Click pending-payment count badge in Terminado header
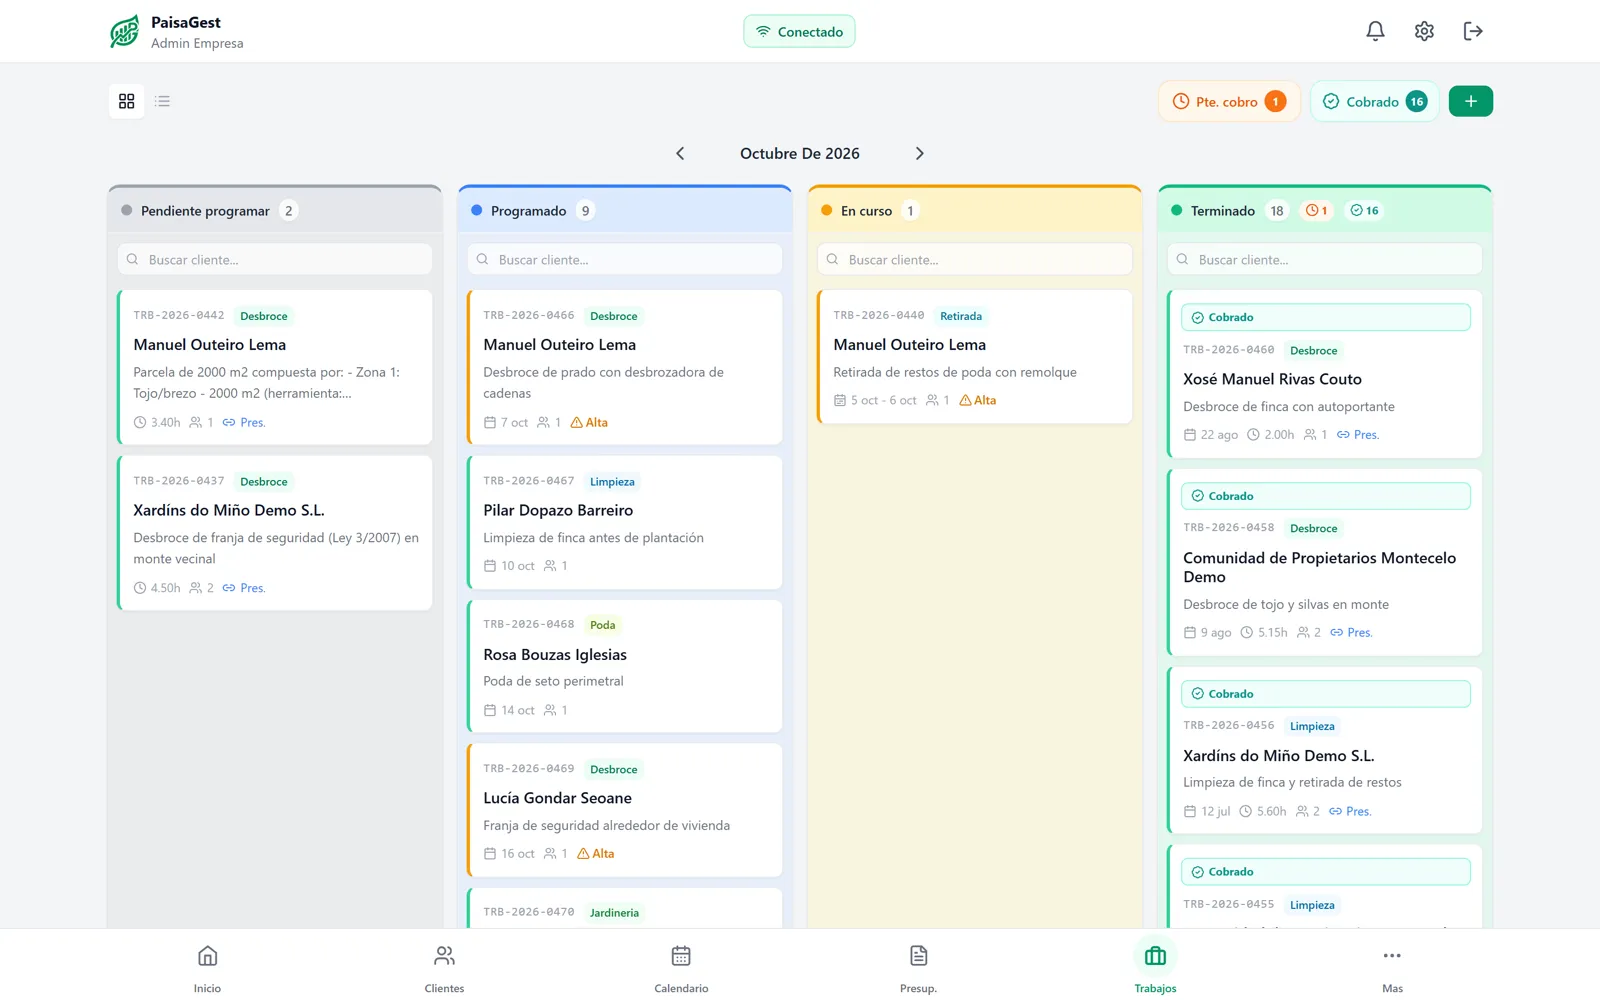The width and height of the screenshot is (1600, 1000). [x=1317, y=210]
